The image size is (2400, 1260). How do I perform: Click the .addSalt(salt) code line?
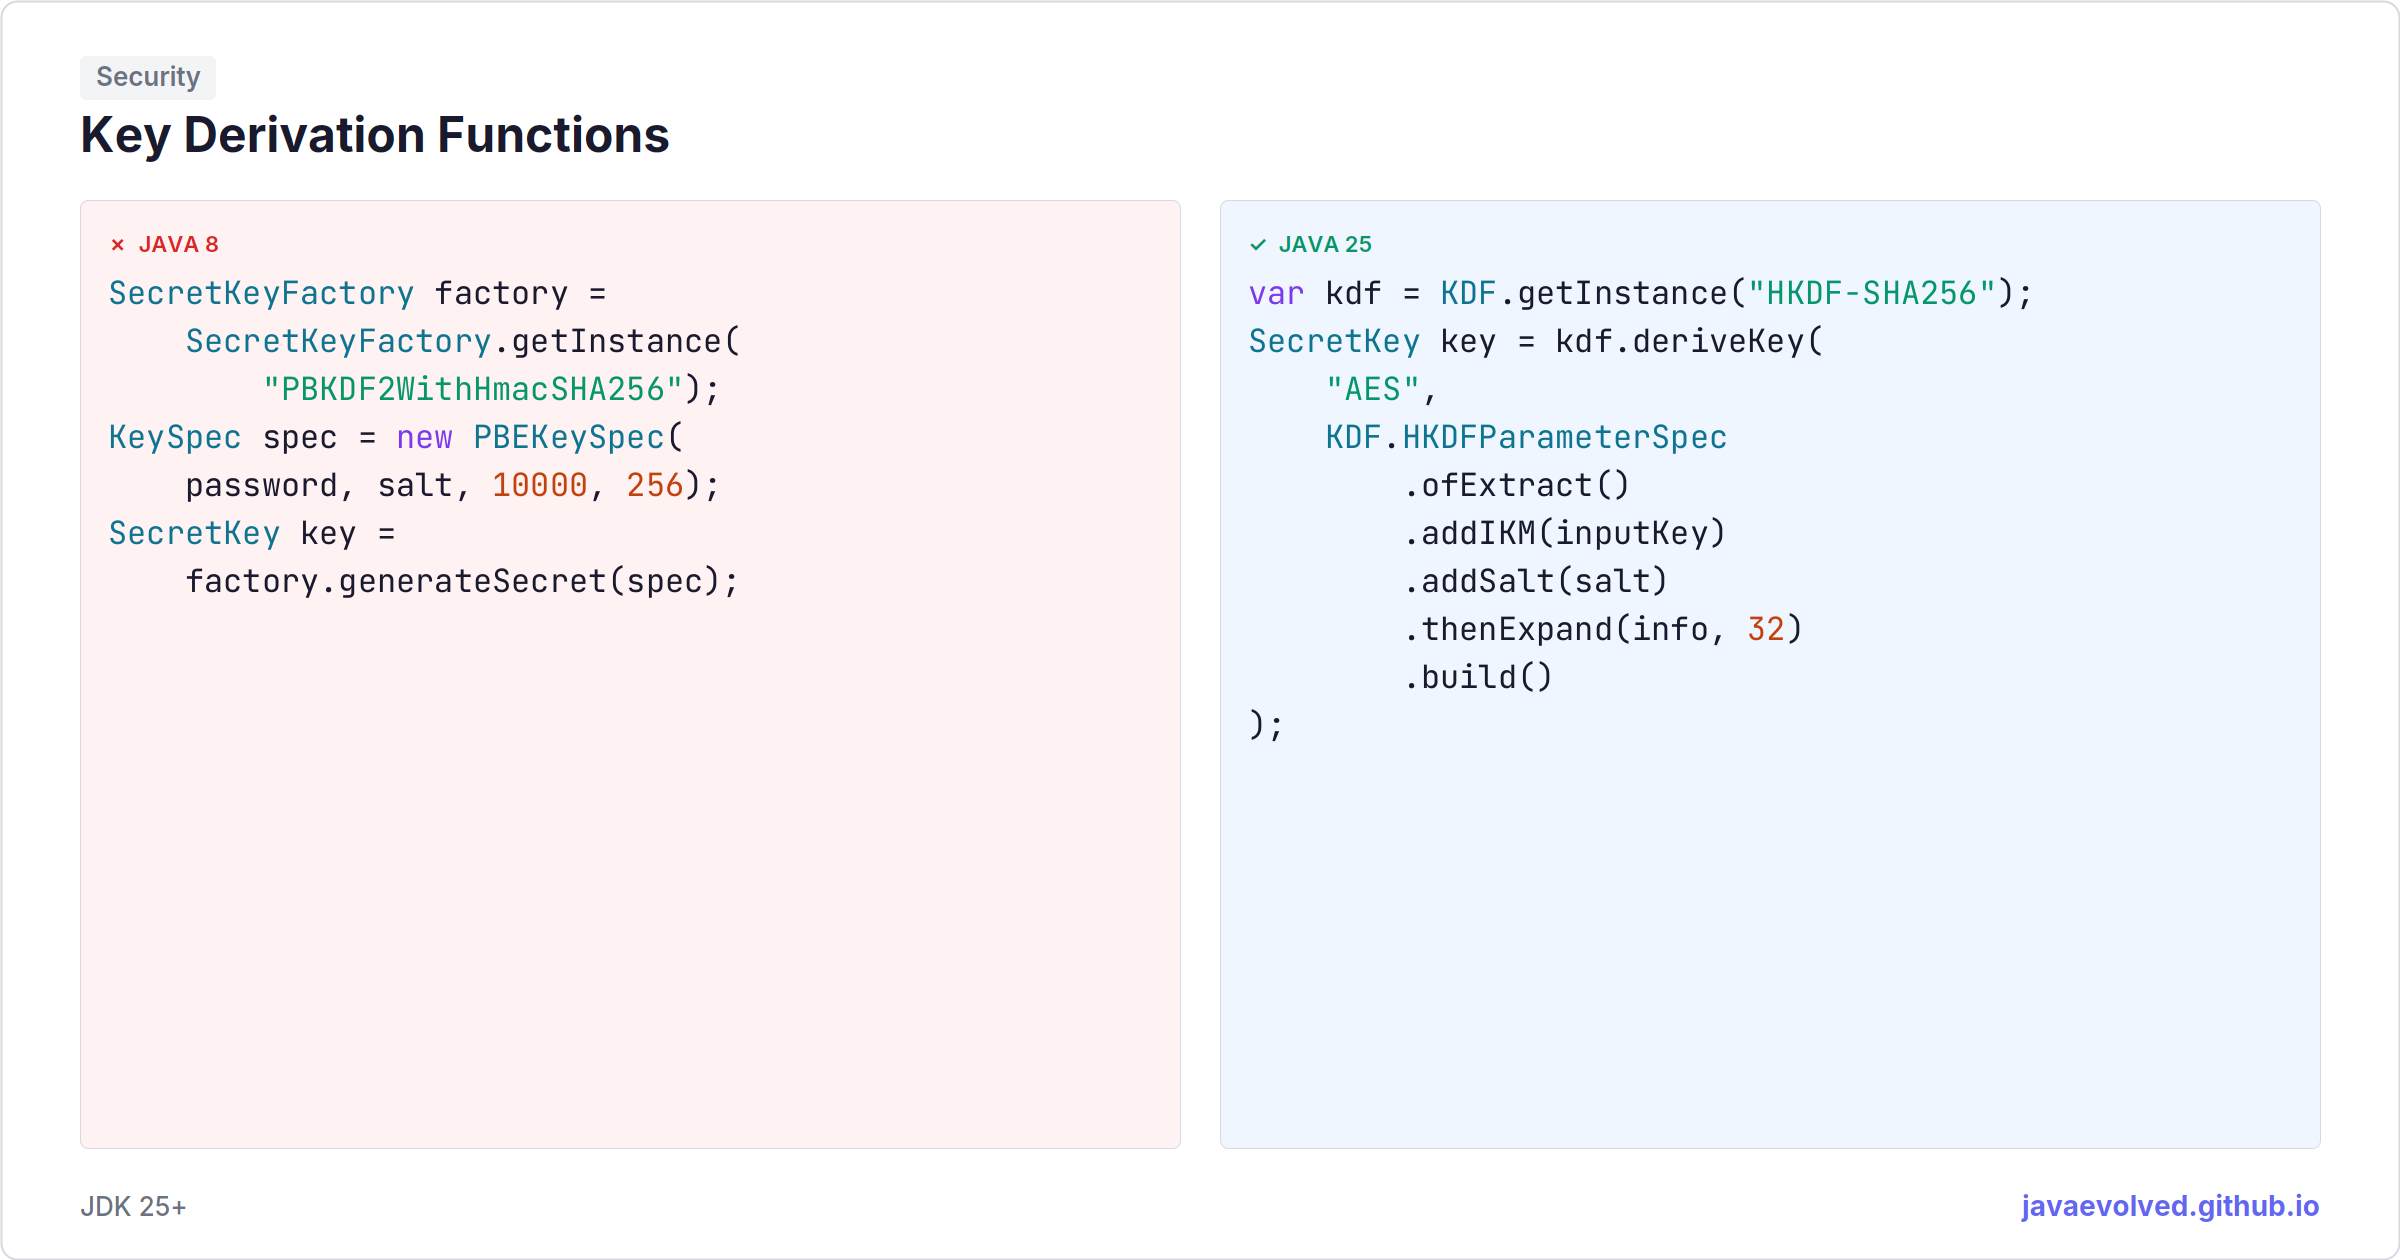(1535, 581)
